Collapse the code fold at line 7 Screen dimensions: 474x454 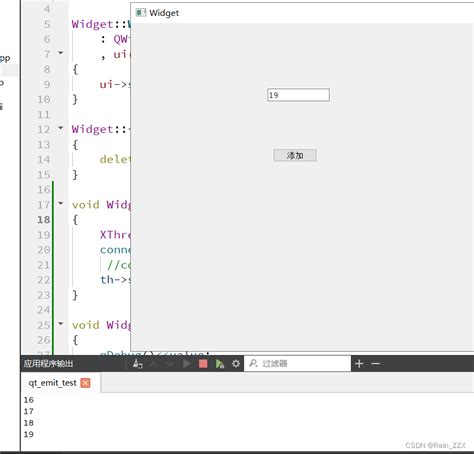[61, 53]
